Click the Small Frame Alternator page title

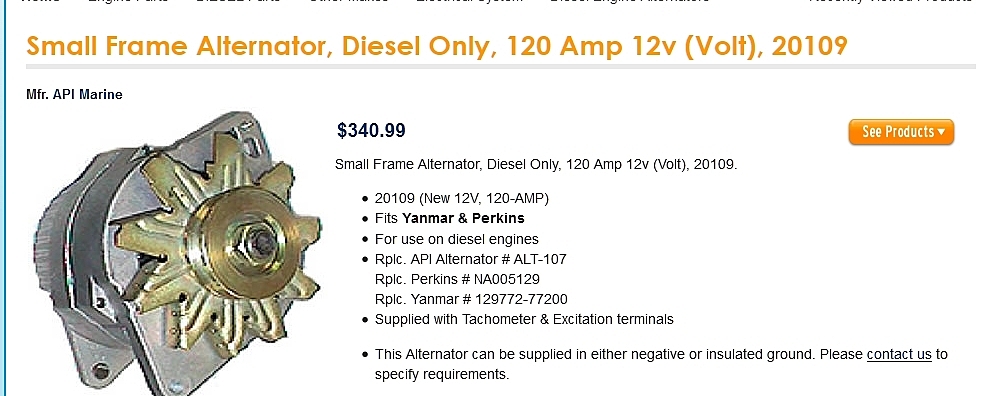[x=436, y=46]
